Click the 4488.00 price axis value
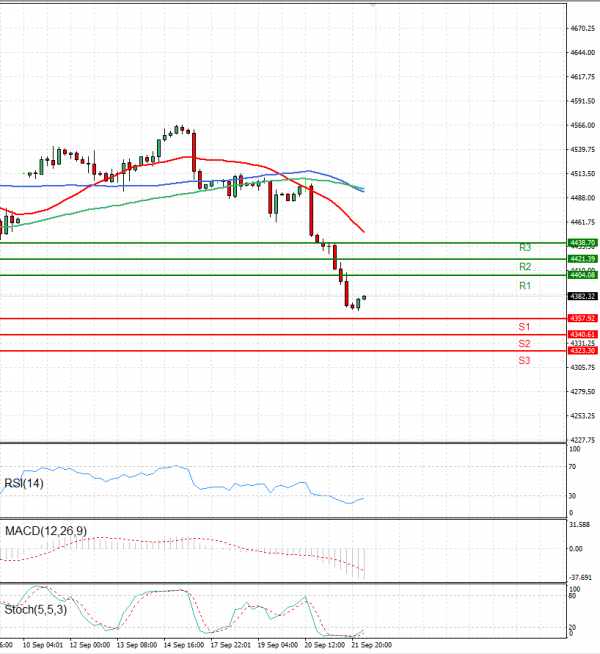 coord(582,198)
